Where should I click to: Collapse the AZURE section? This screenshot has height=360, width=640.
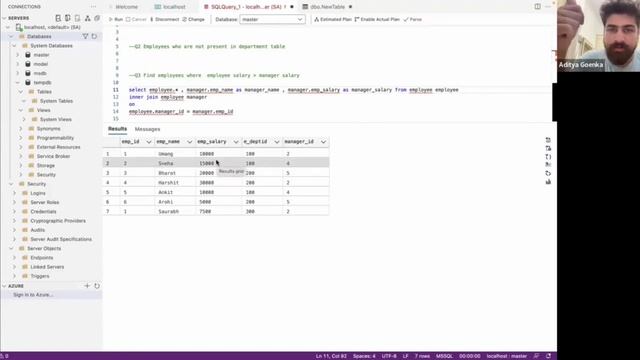[4, 286]
